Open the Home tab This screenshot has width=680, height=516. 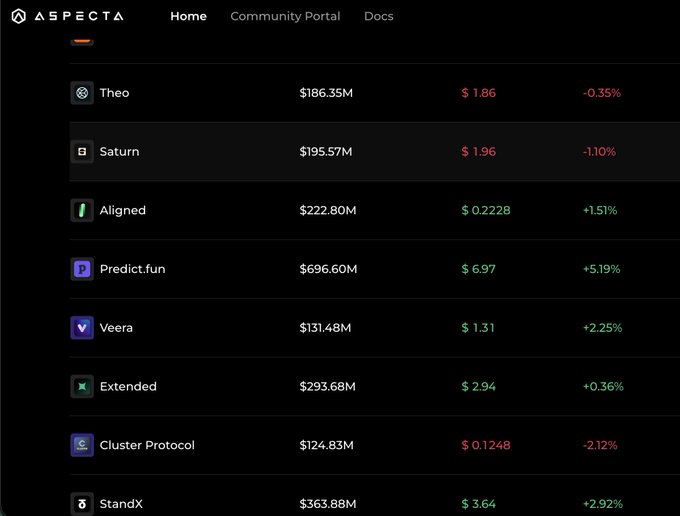188,16
